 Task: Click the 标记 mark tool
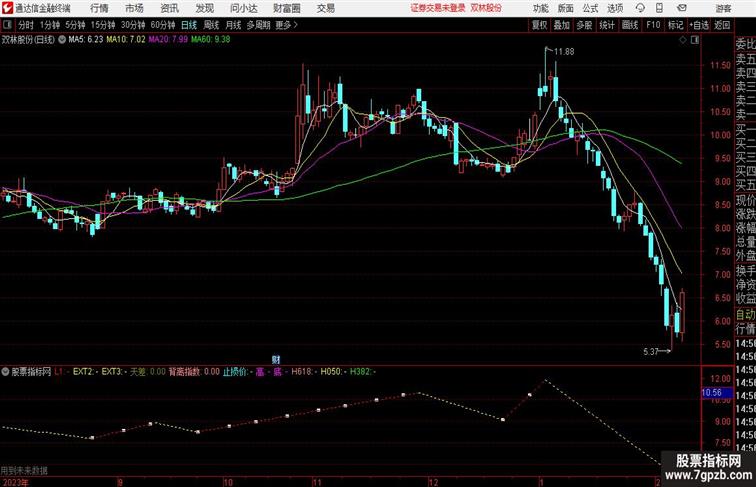tap(676, 25)
